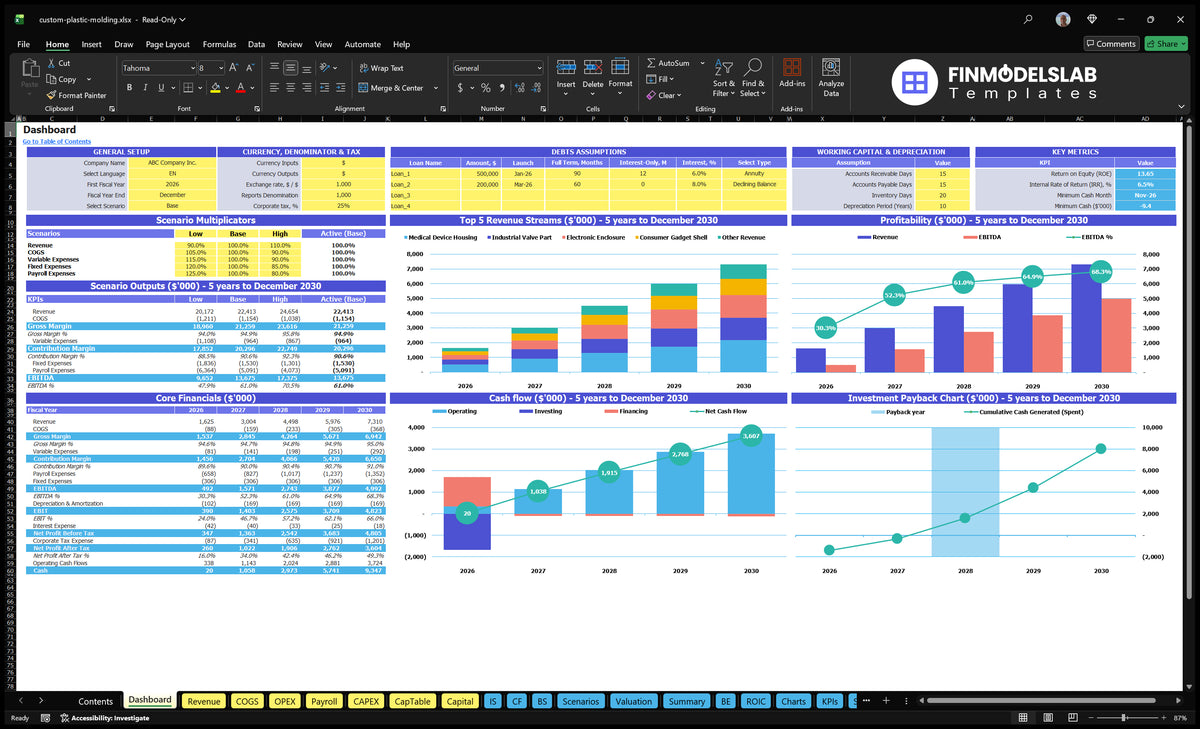
Task: Open the Format cells menu
Action: [620, 74]
